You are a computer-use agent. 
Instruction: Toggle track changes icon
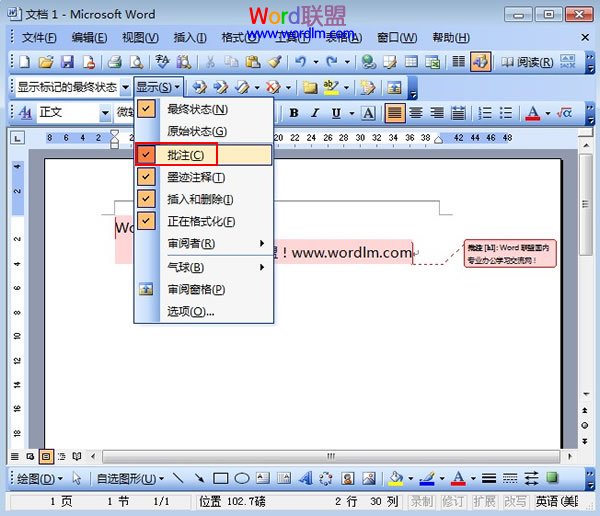tap(367, 87)
